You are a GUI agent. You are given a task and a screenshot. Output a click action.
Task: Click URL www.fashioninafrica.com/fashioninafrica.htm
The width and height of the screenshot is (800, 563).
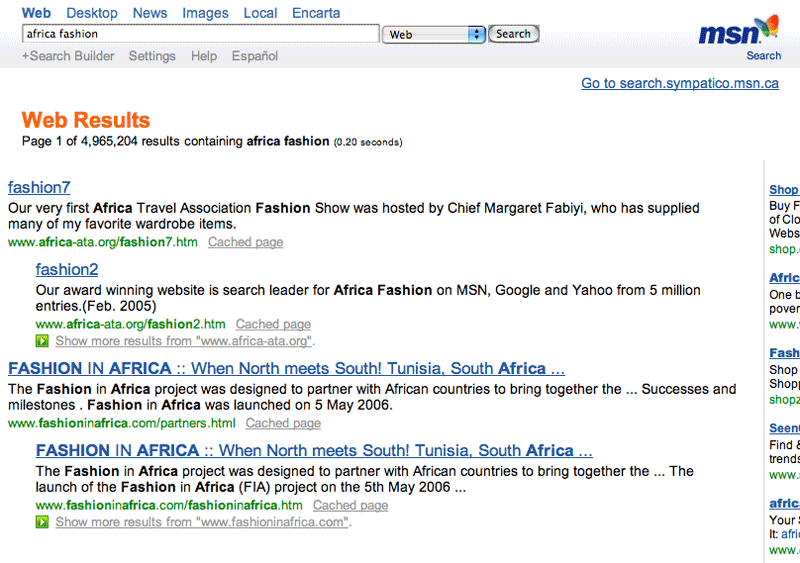[x=169, y=505]
